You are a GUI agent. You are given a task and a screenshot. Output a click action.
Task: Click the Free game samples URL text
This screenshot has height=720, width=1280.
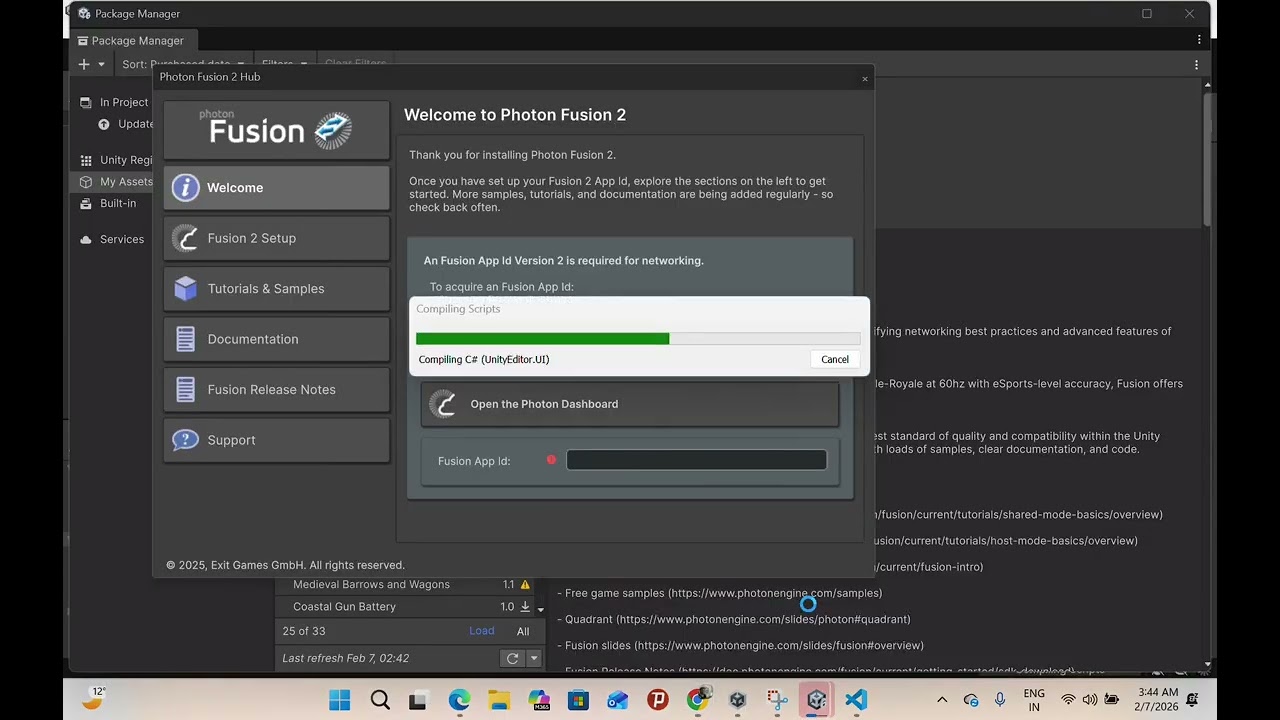[775, 593]
